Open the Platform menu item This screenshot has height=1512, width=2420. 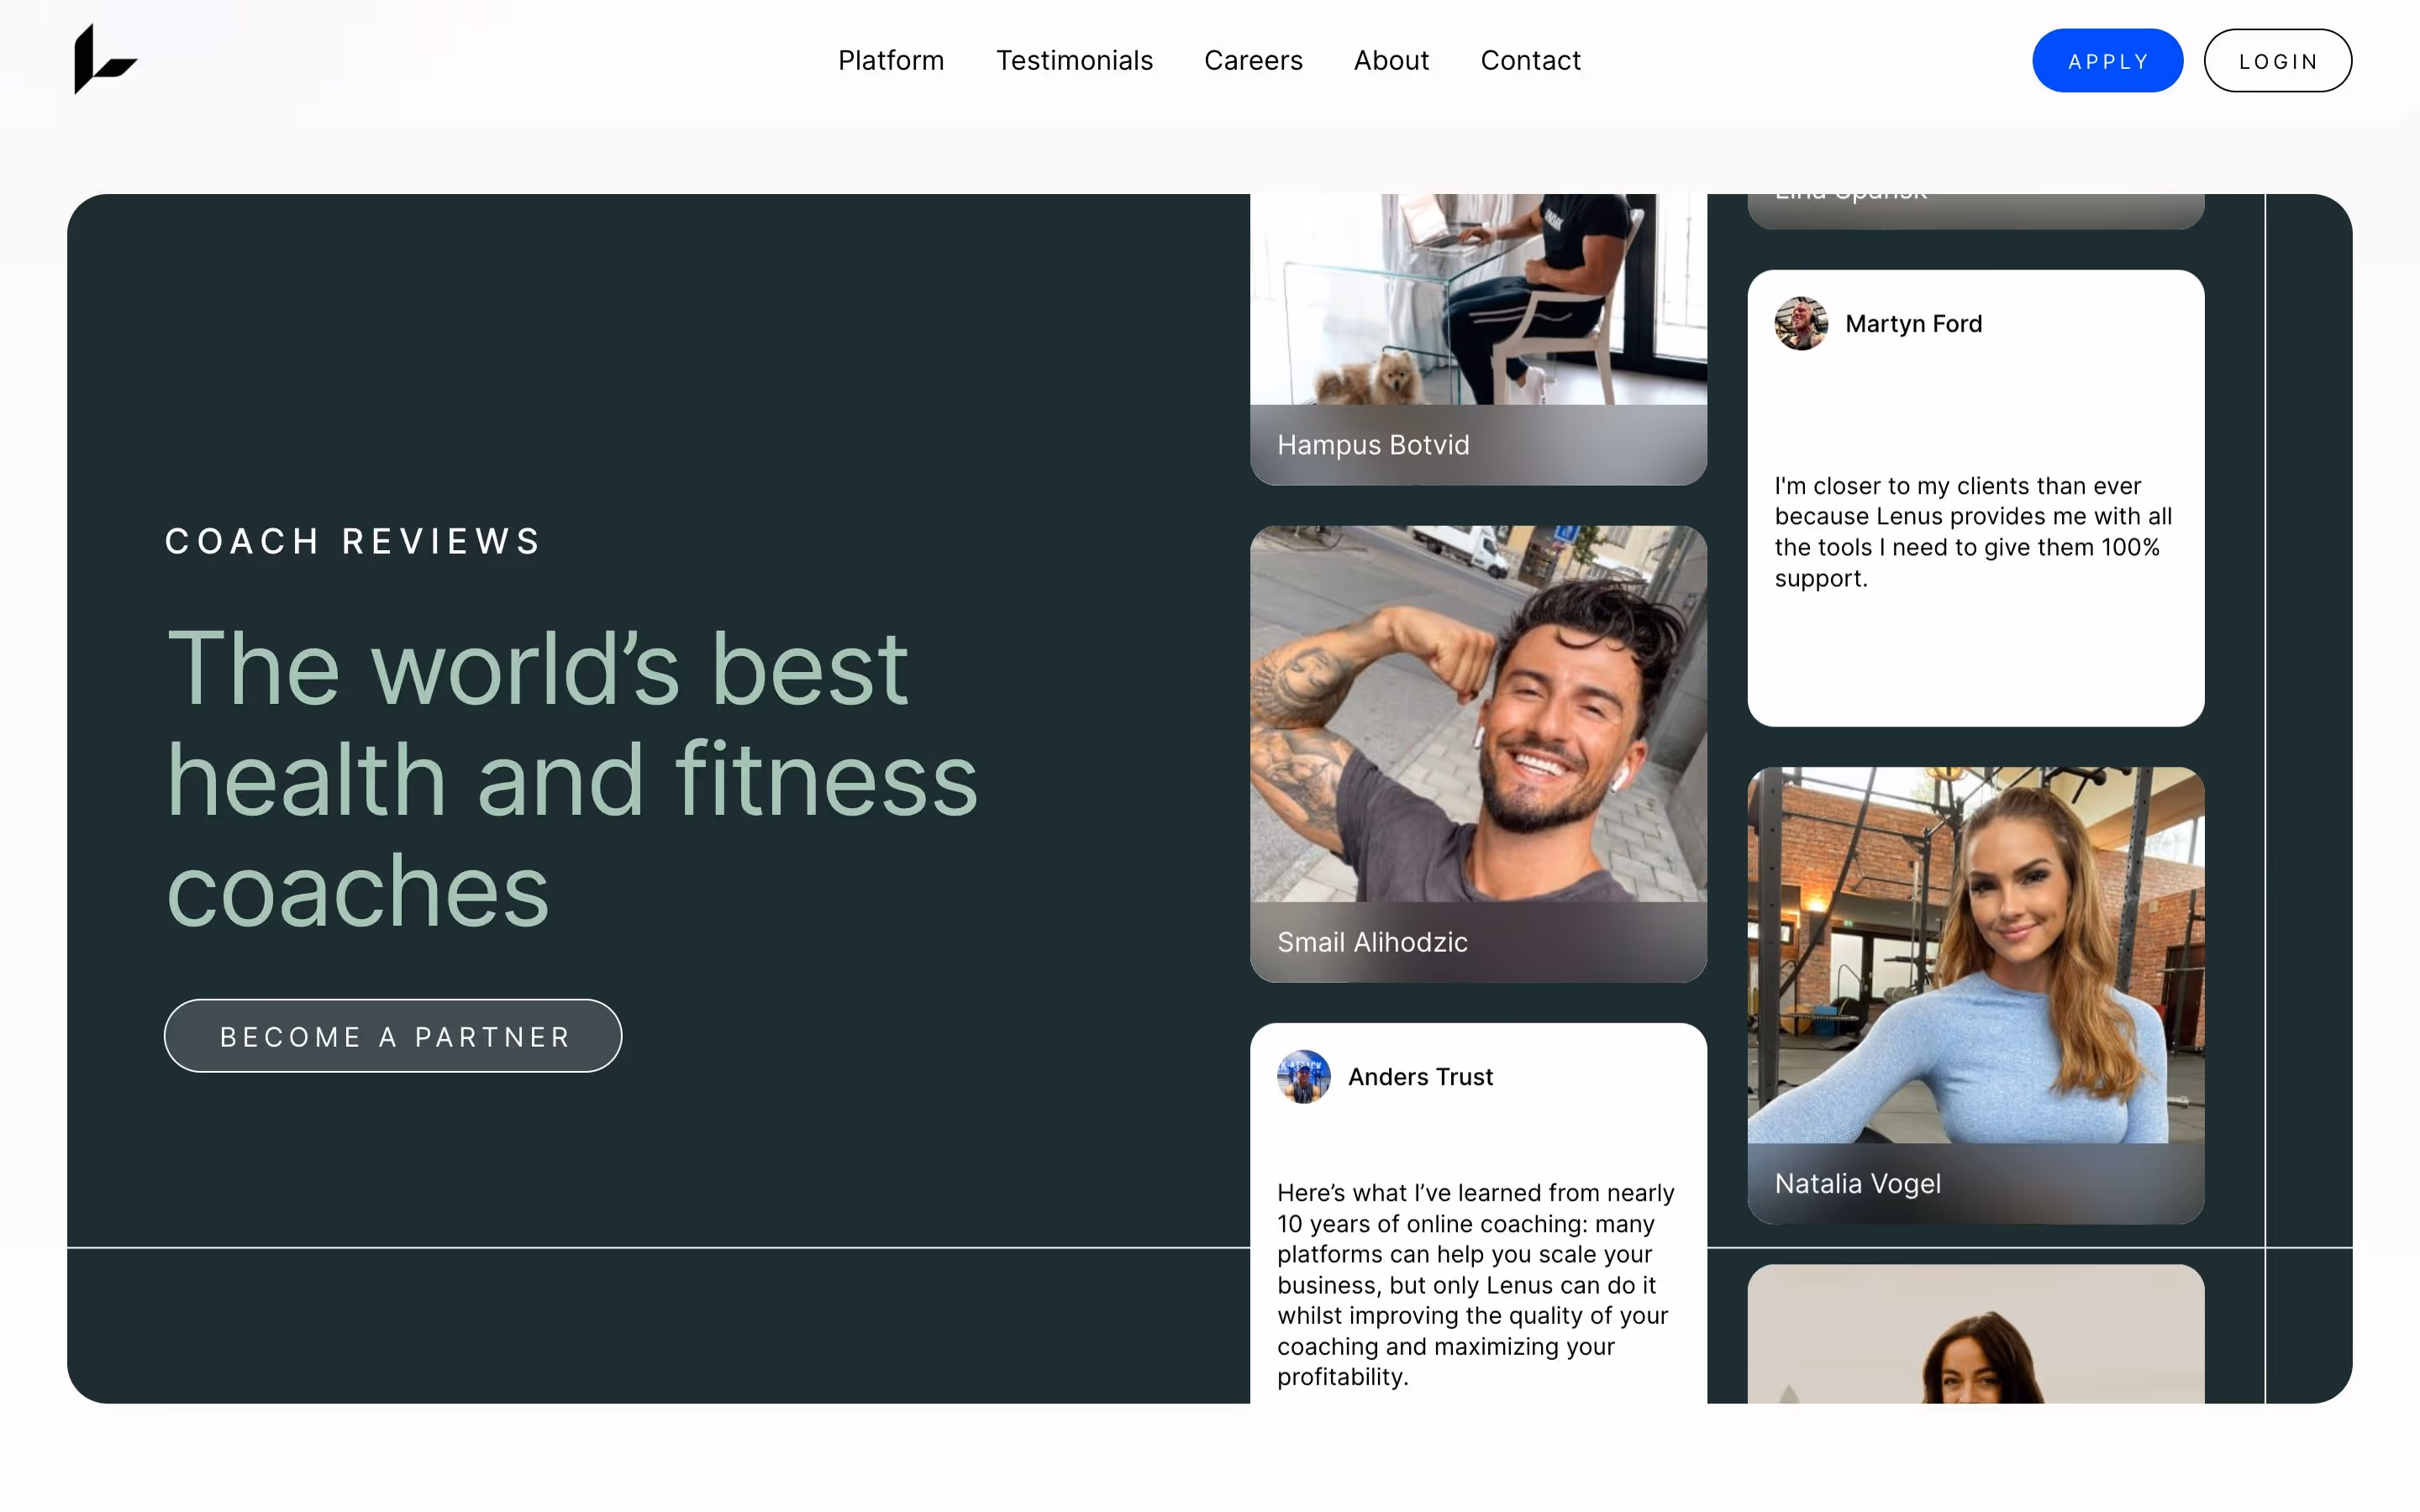tap(891, 61)
